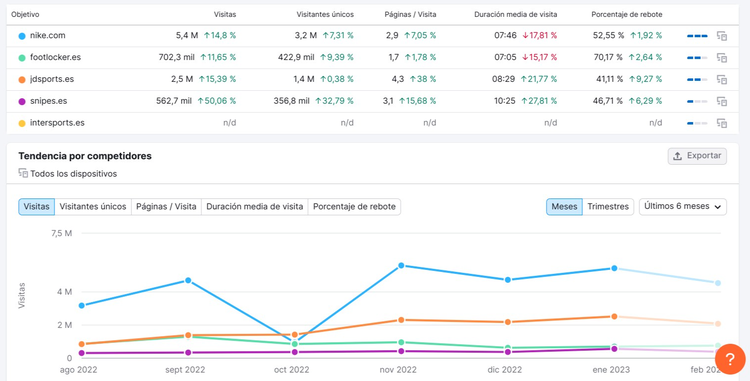Switch chart to Visitantes únicos tab
The image size is (750, 381).
pos(93,207)
